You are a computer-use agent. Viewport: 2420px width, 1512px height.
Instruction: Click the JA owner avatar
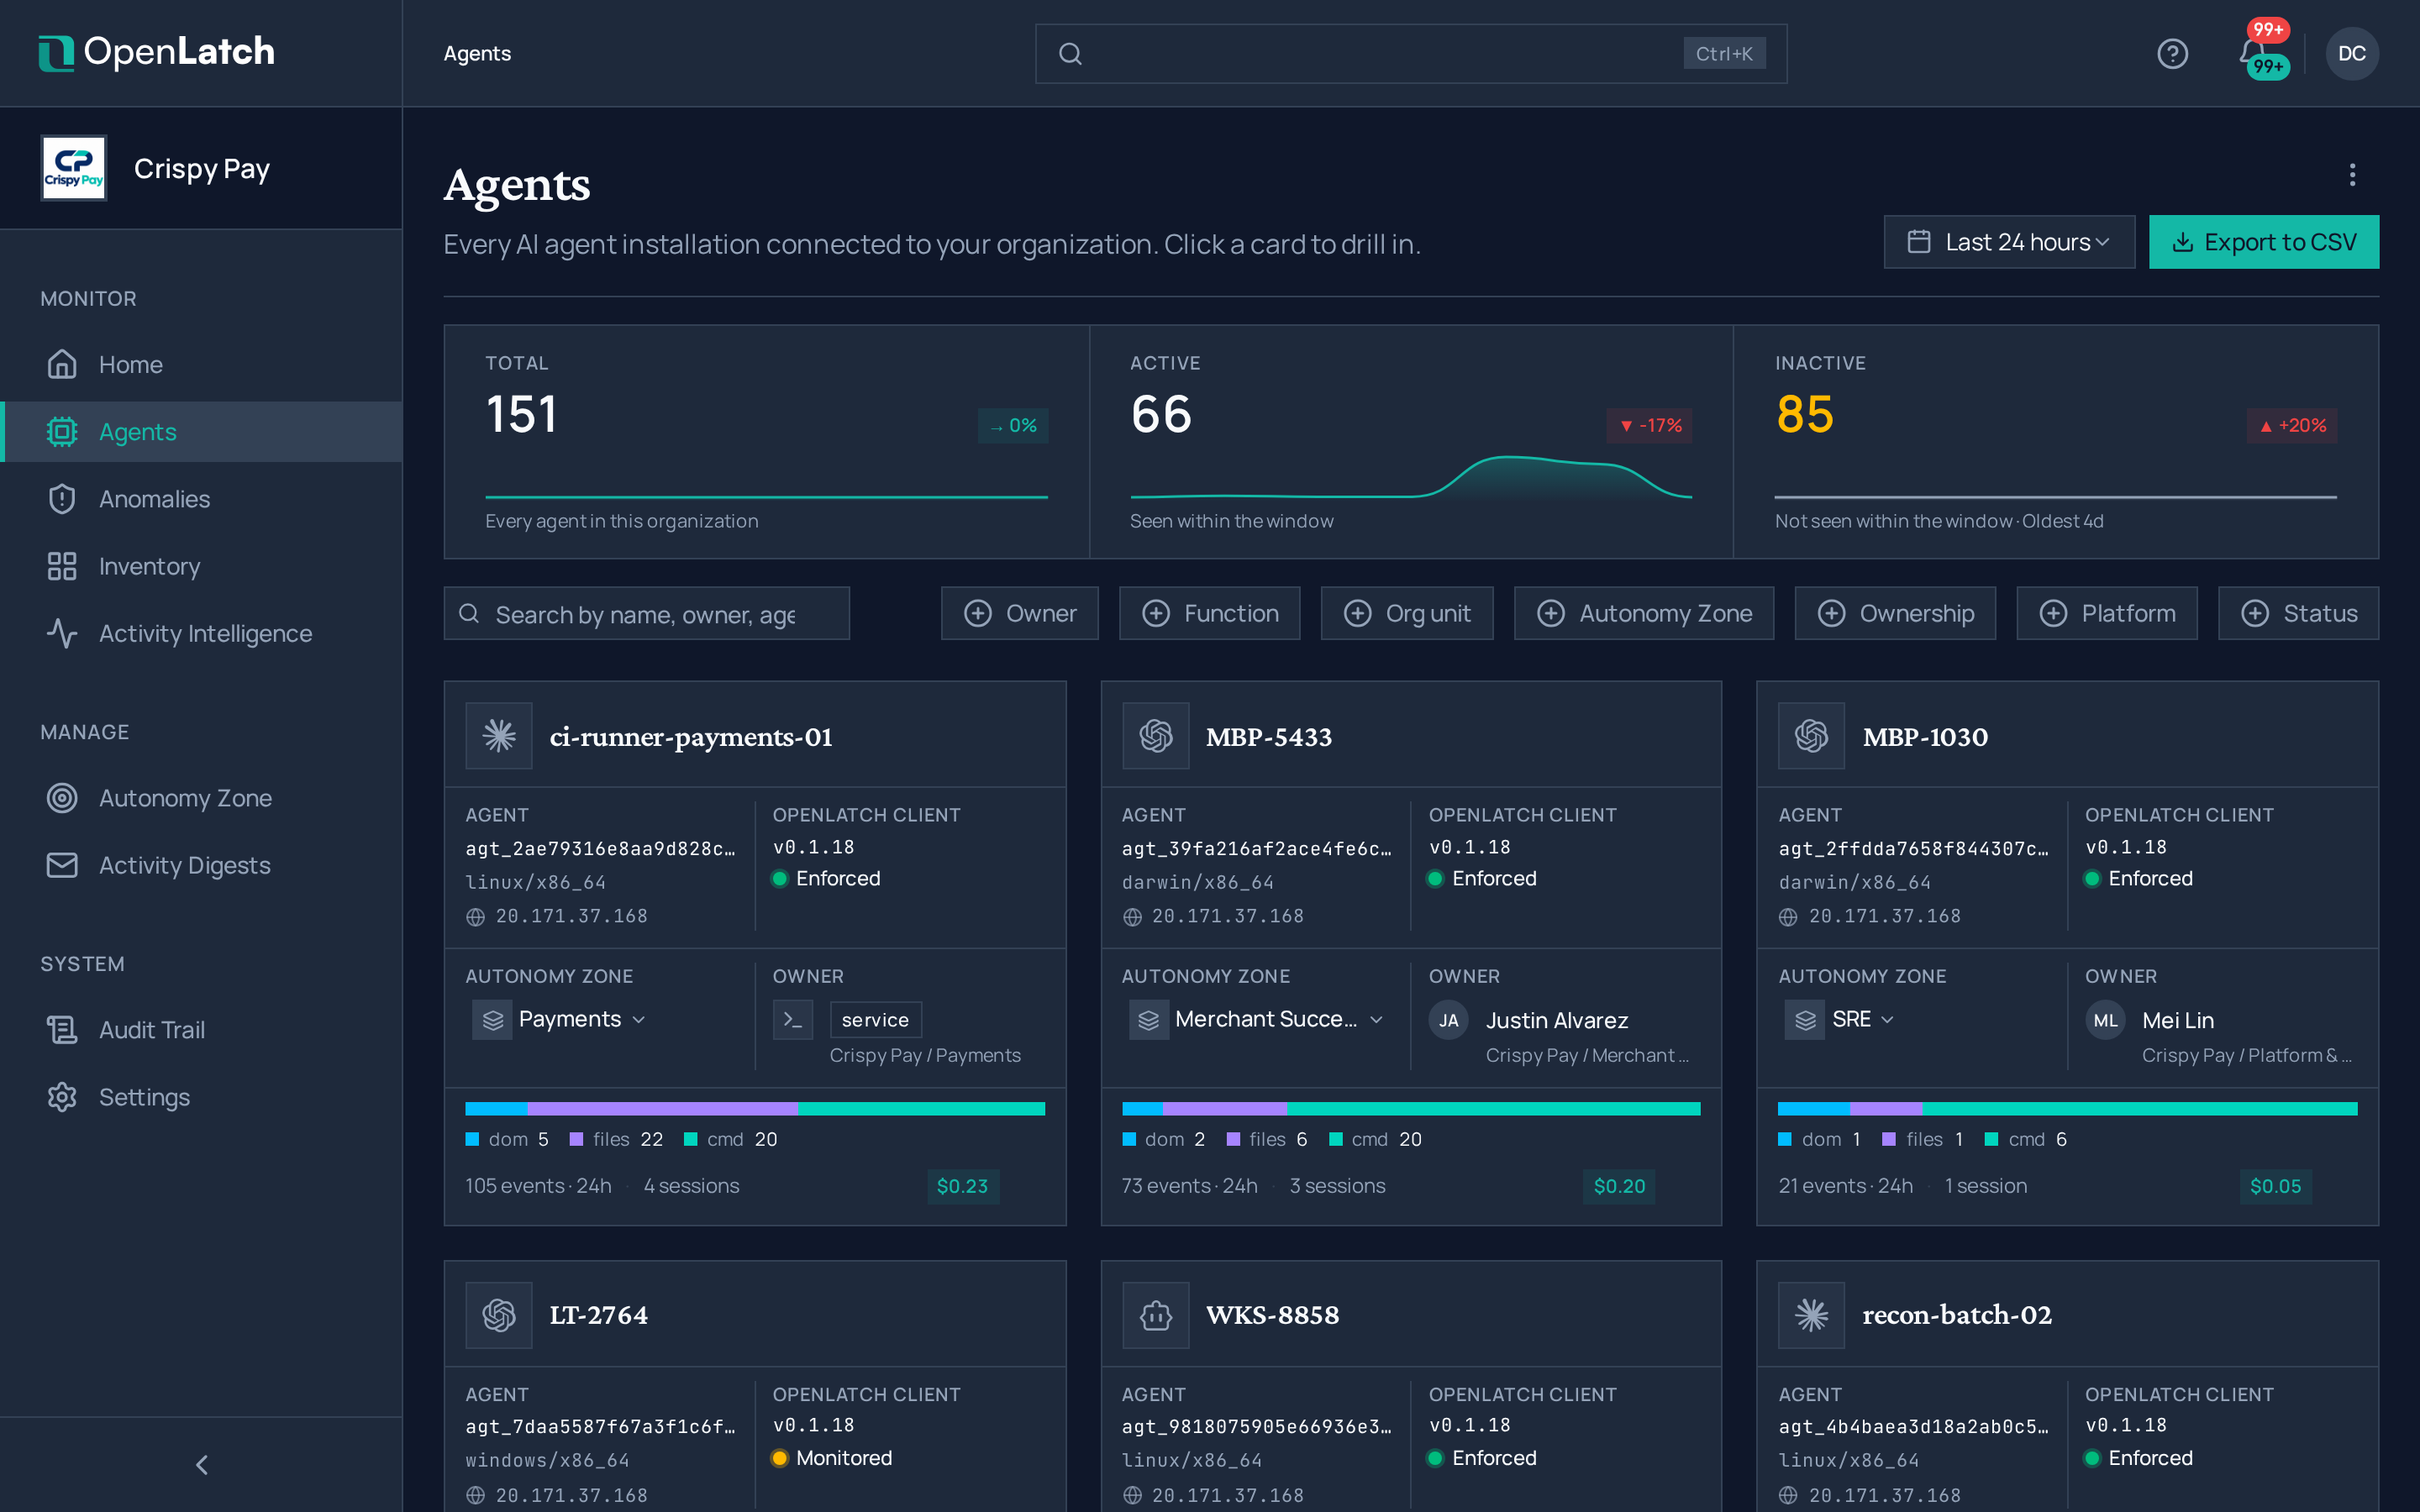[1448, 1020]
